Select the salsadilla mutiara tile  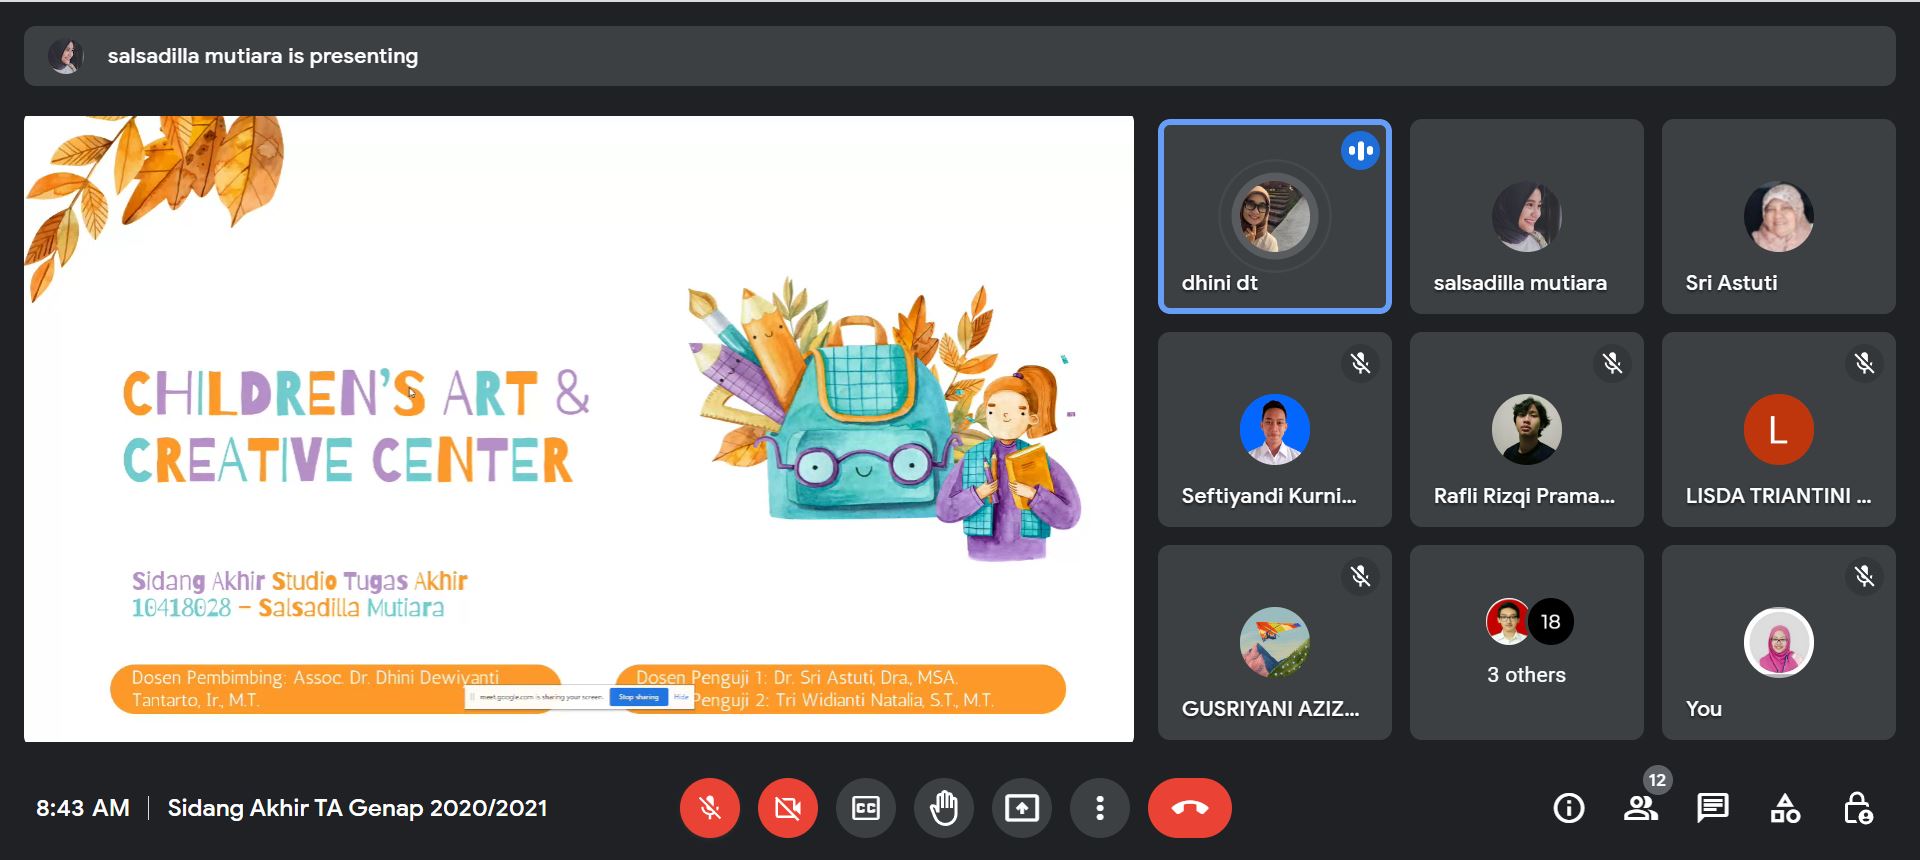pyautogui.click(x=1526, y=217)
